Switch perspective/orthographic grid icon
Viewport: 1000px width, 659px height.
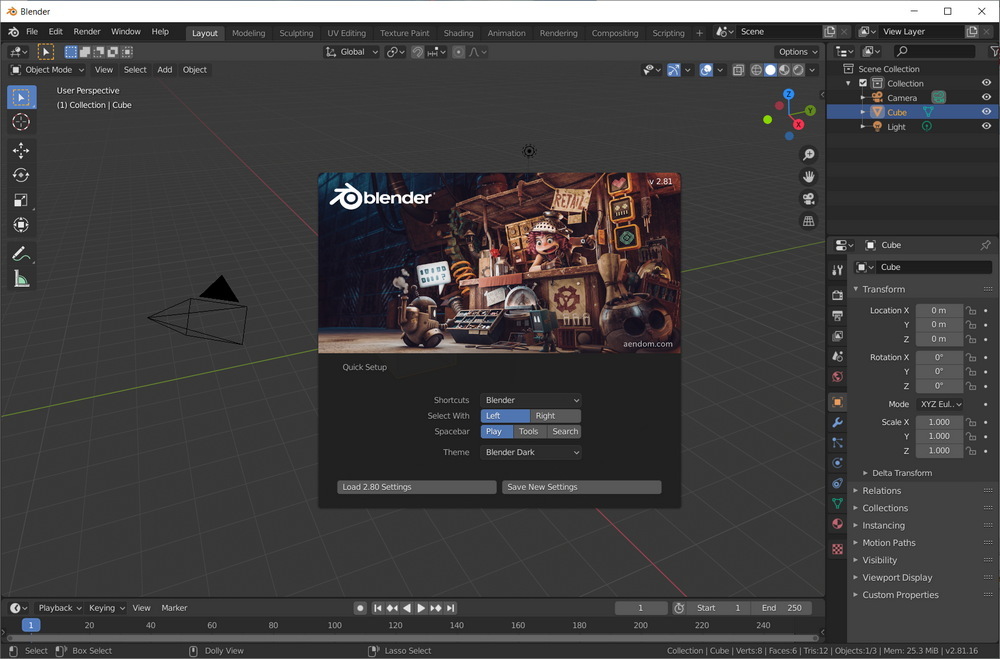pos(809,221)
